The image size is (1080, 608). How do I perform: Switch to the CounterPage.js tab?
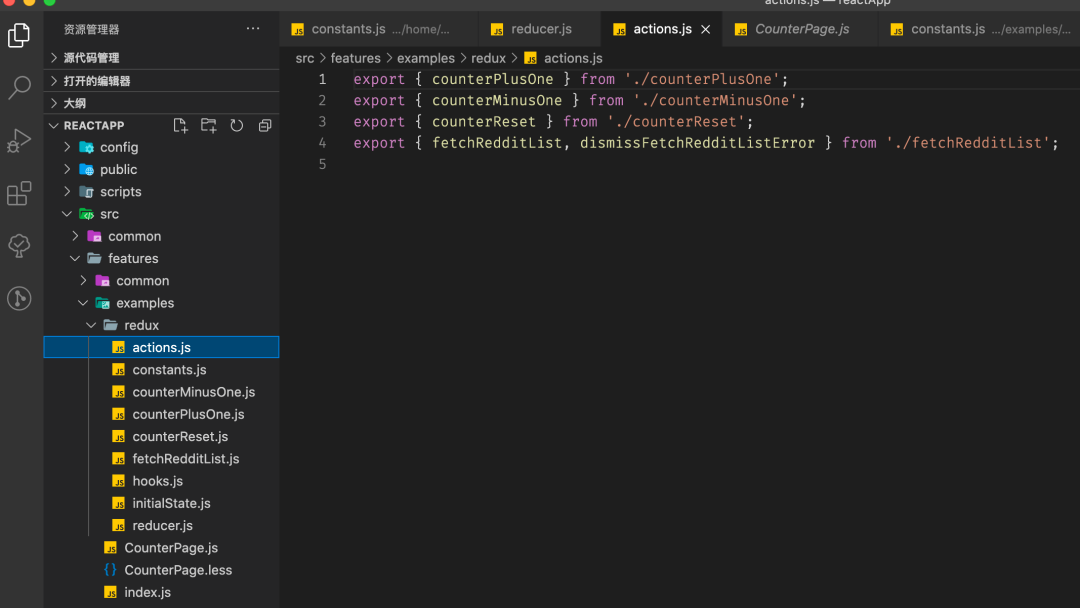(x=802, y=29)
